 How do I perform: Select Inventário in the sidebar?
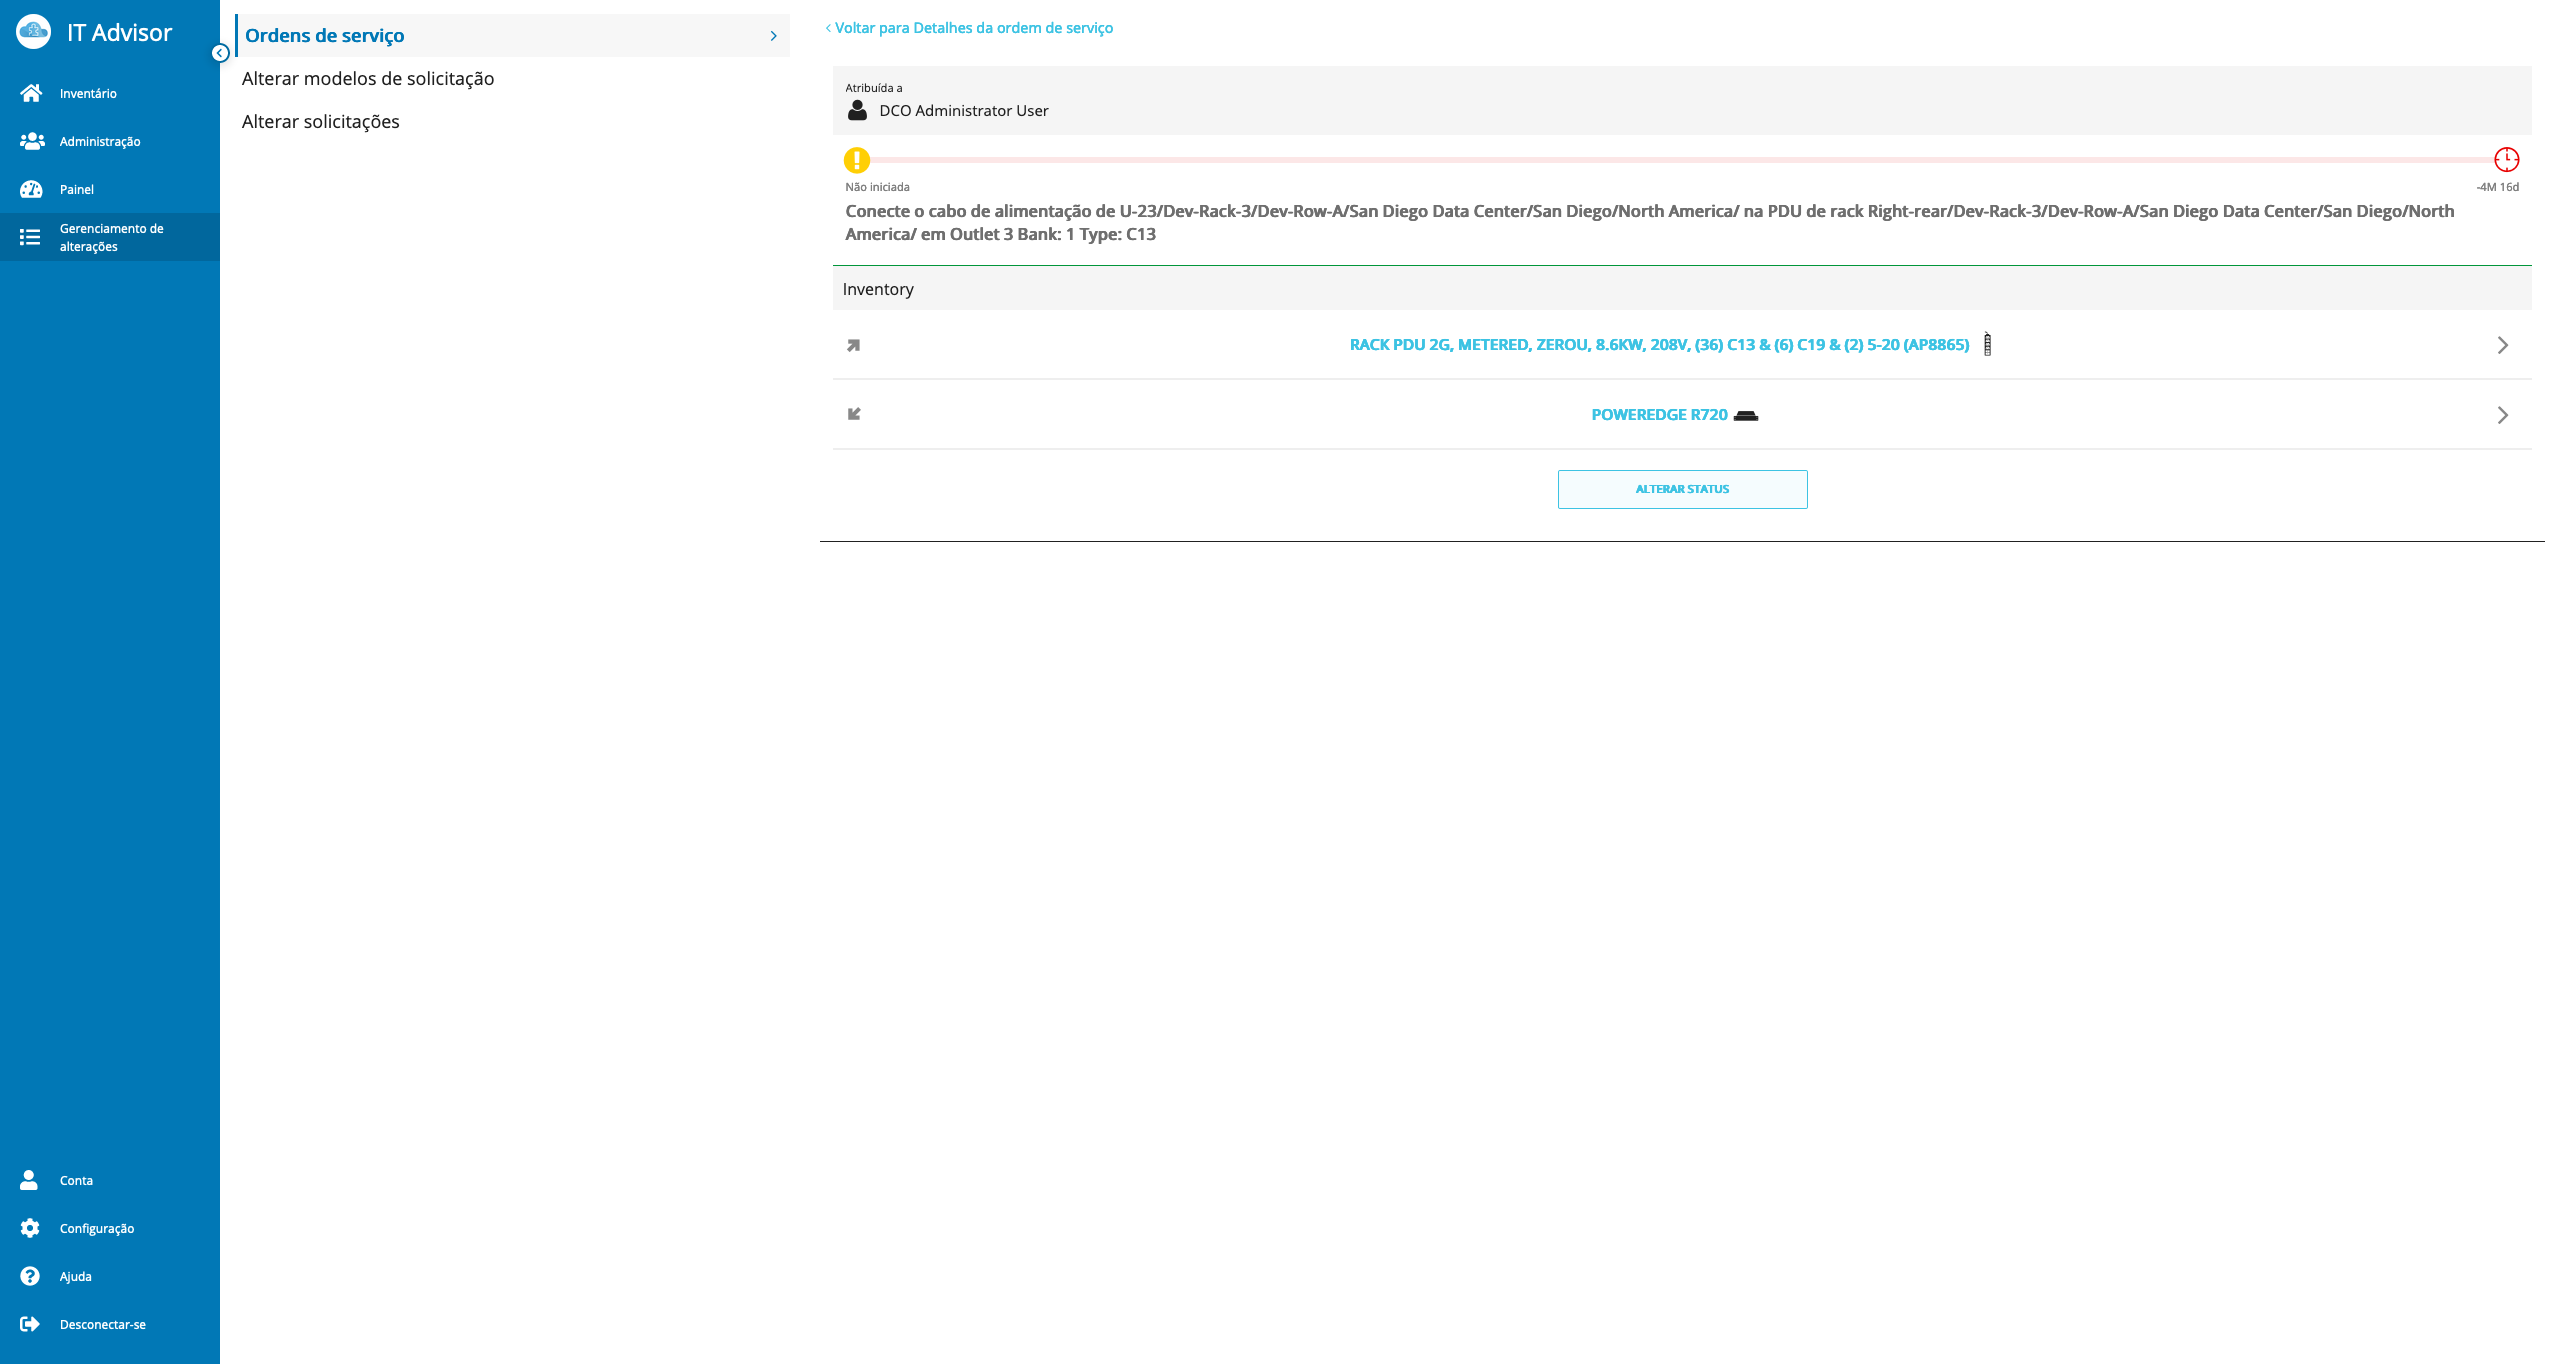(x=88, y=93)
